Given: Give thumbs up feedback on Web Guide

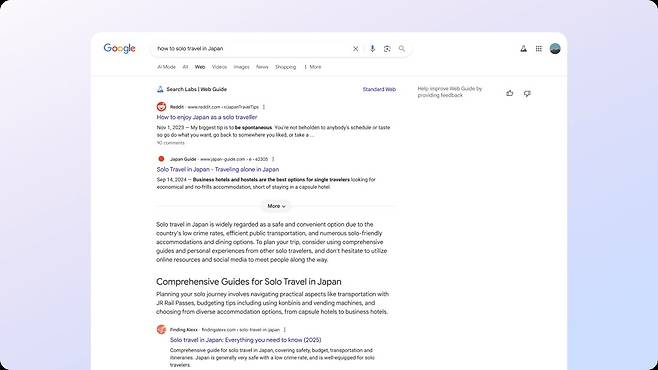Looking at the screenshot, I should [510, 93].
